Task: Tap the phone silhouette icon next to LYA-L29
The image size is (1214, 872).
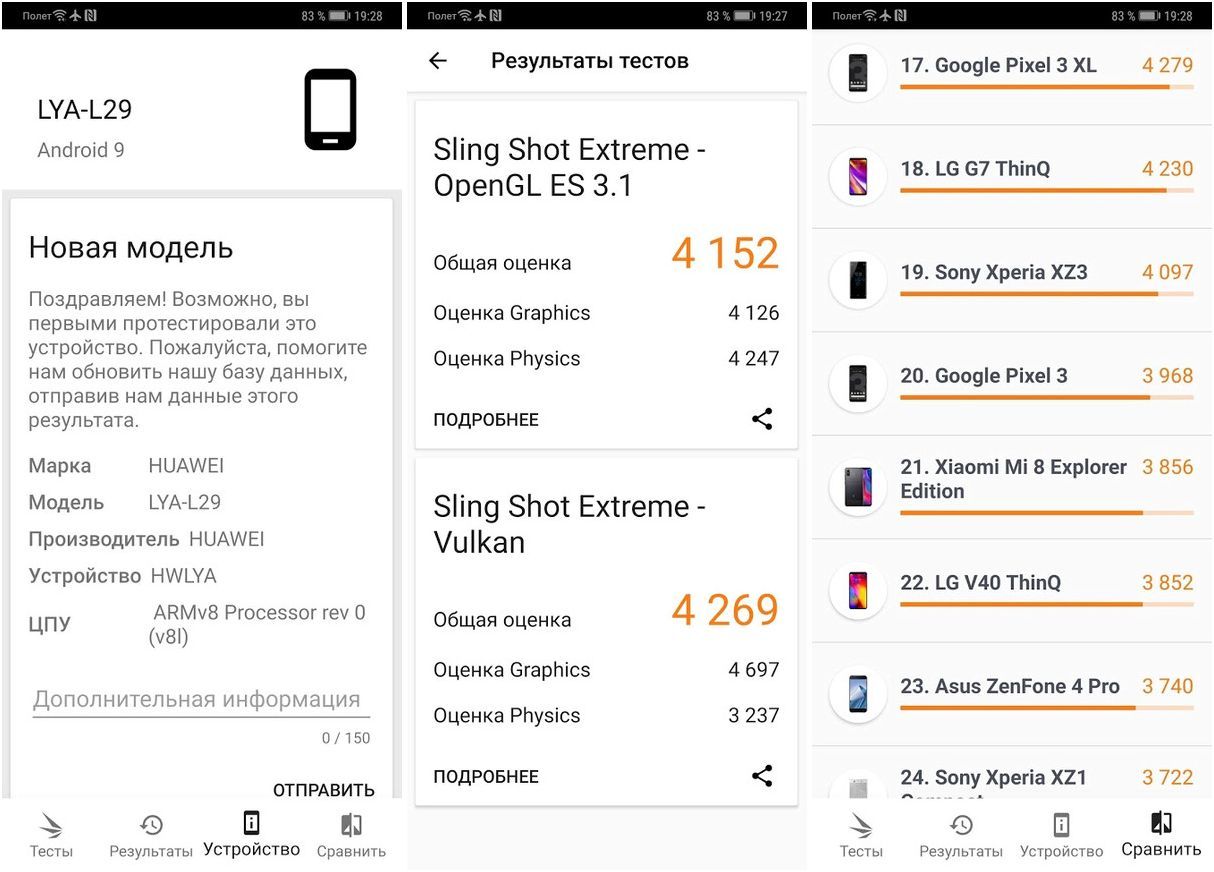Action: pyautogui.click(x=330, y=108)
